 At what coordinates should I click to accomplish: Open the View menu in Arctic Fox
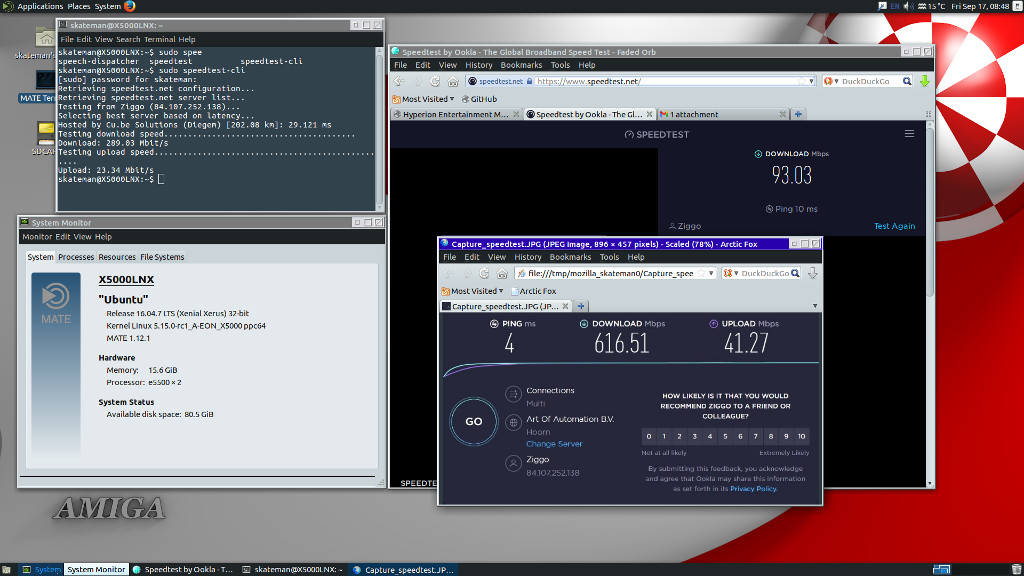coord(496,257)
